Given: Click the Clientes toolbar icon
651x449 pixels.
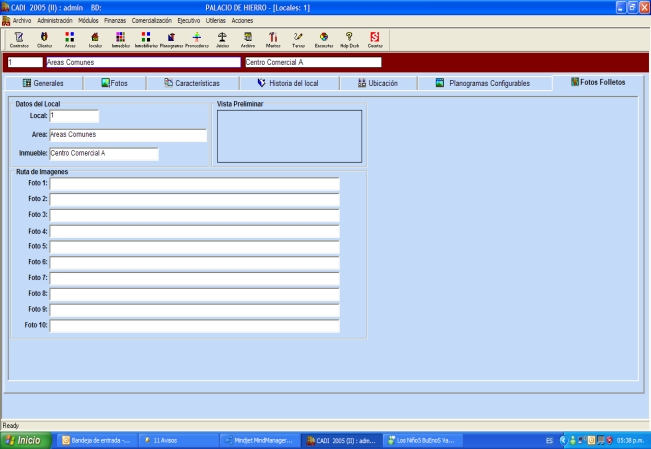Looking at the screenshot, I should (x=44, y=39).
